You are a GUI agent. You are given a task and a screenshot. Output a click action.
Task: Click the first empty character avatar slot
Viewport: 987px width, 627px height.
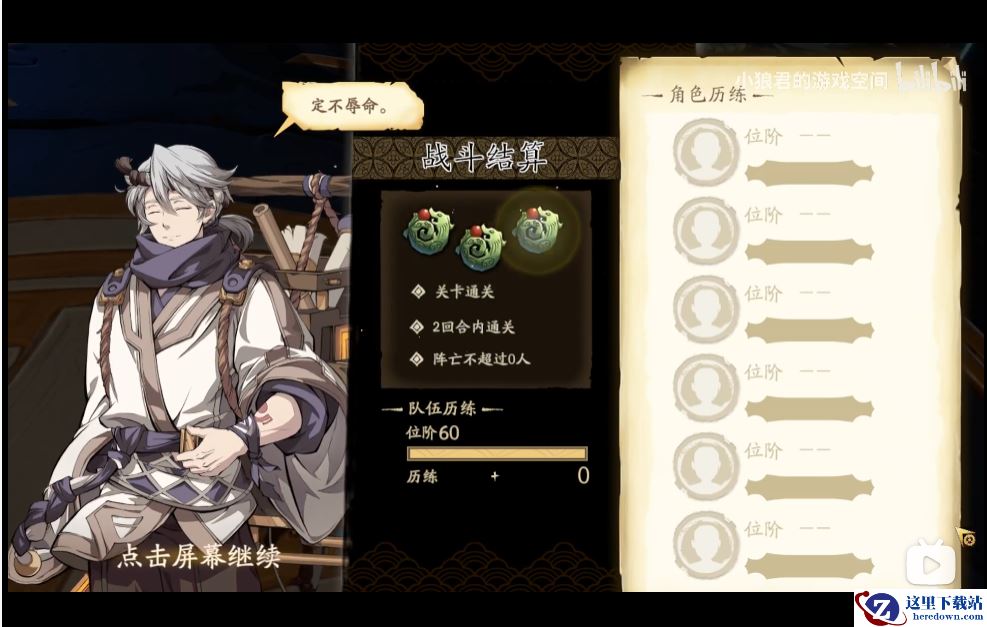pos(705,151)
